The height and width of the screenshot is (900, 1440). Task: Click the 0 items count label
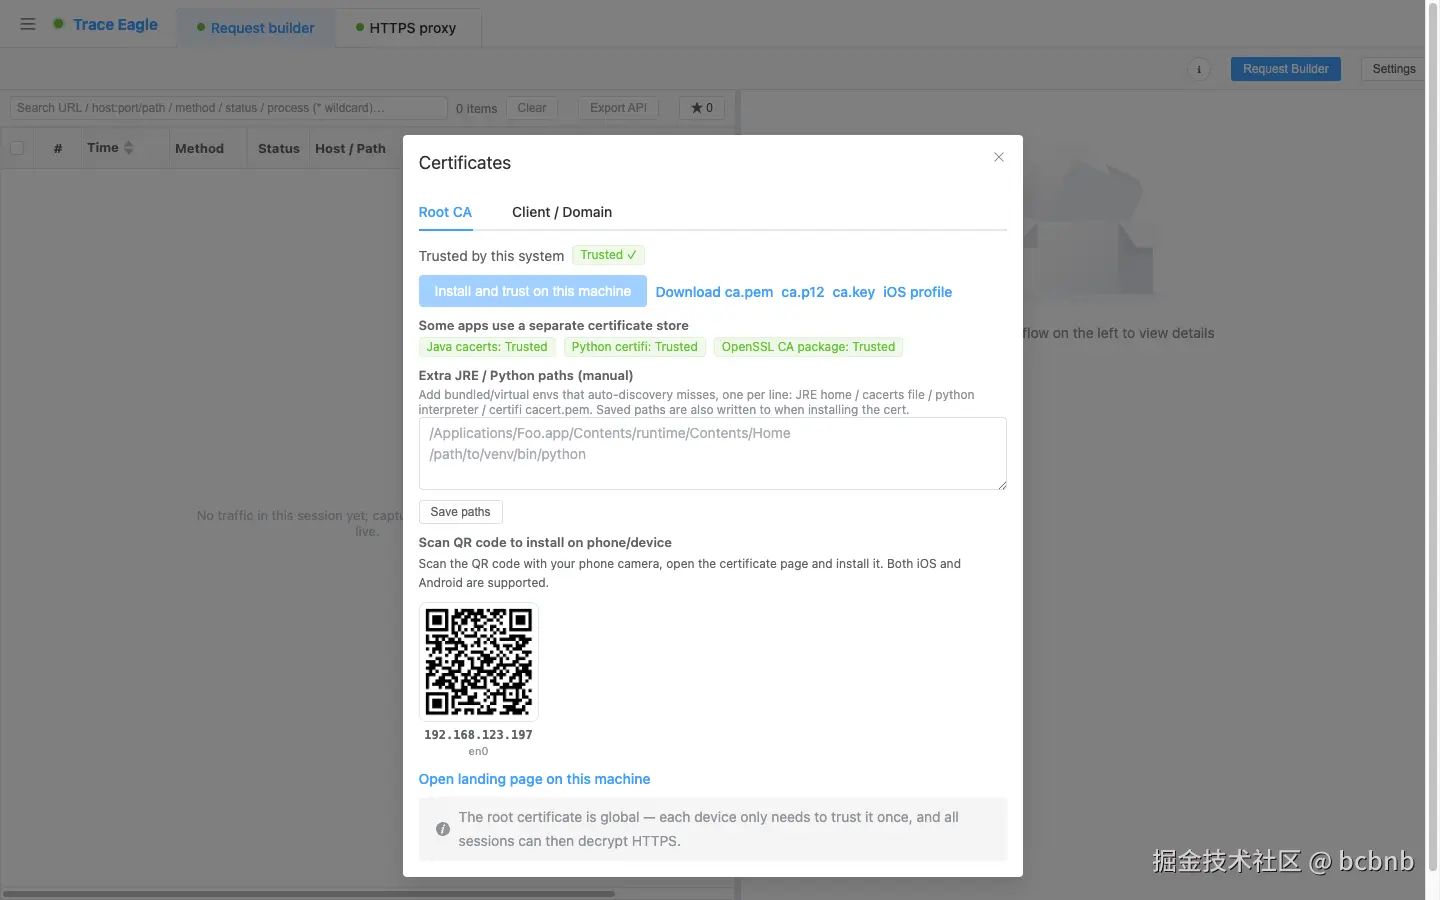(x=476, y=108)
